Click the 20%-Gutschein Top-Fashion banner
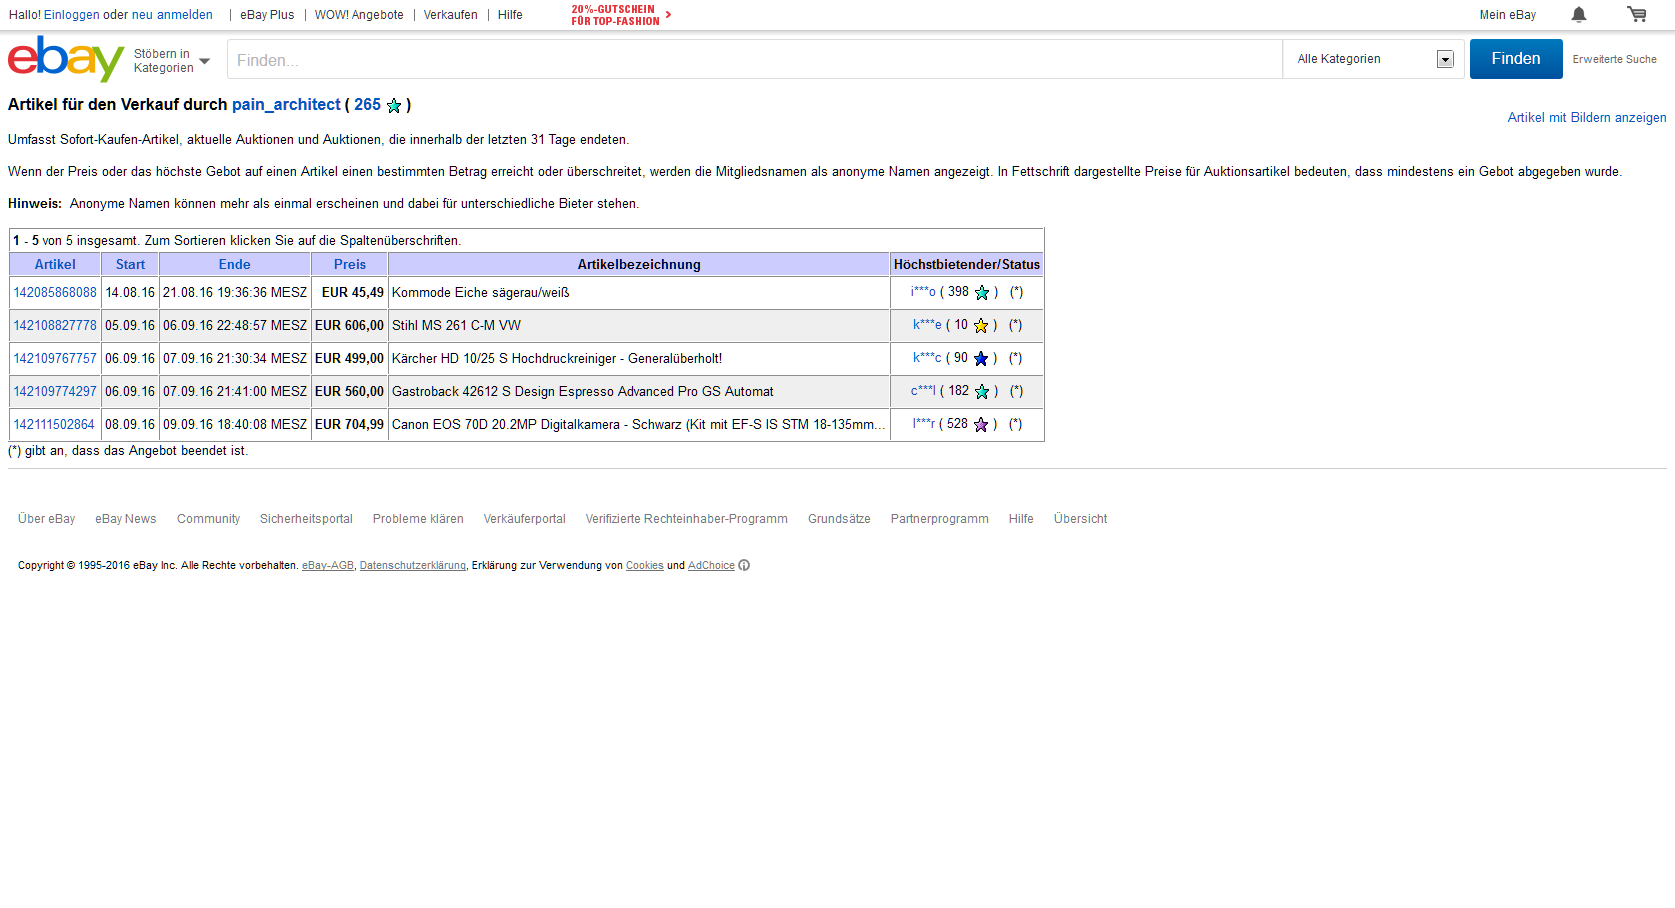The width and height of the screenshot is (1675, 908). click(621, 15)
